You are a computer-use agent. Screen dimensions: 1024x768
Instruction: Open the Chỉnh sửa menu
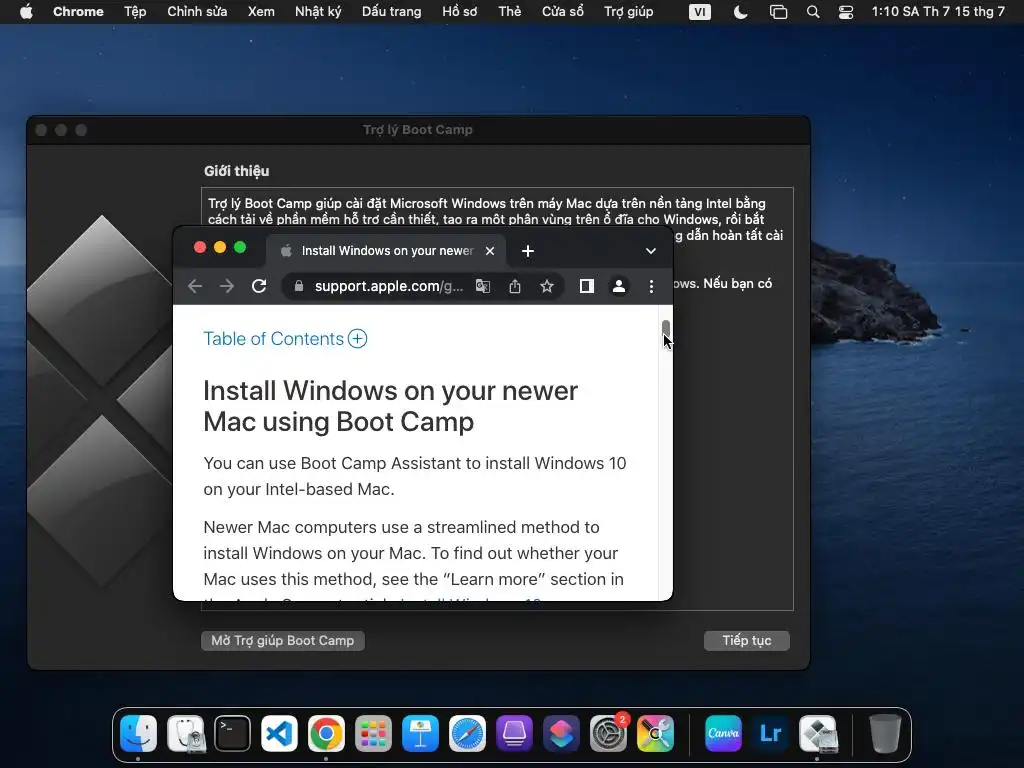point(197,12)
